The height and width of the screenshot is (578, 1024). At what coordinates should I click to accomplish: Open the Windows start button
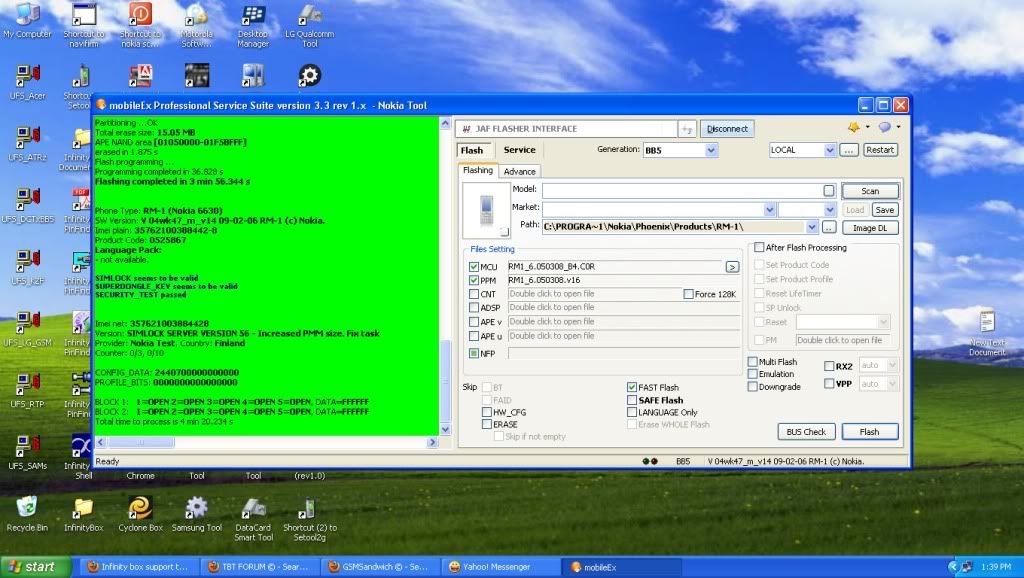[35, 567]
